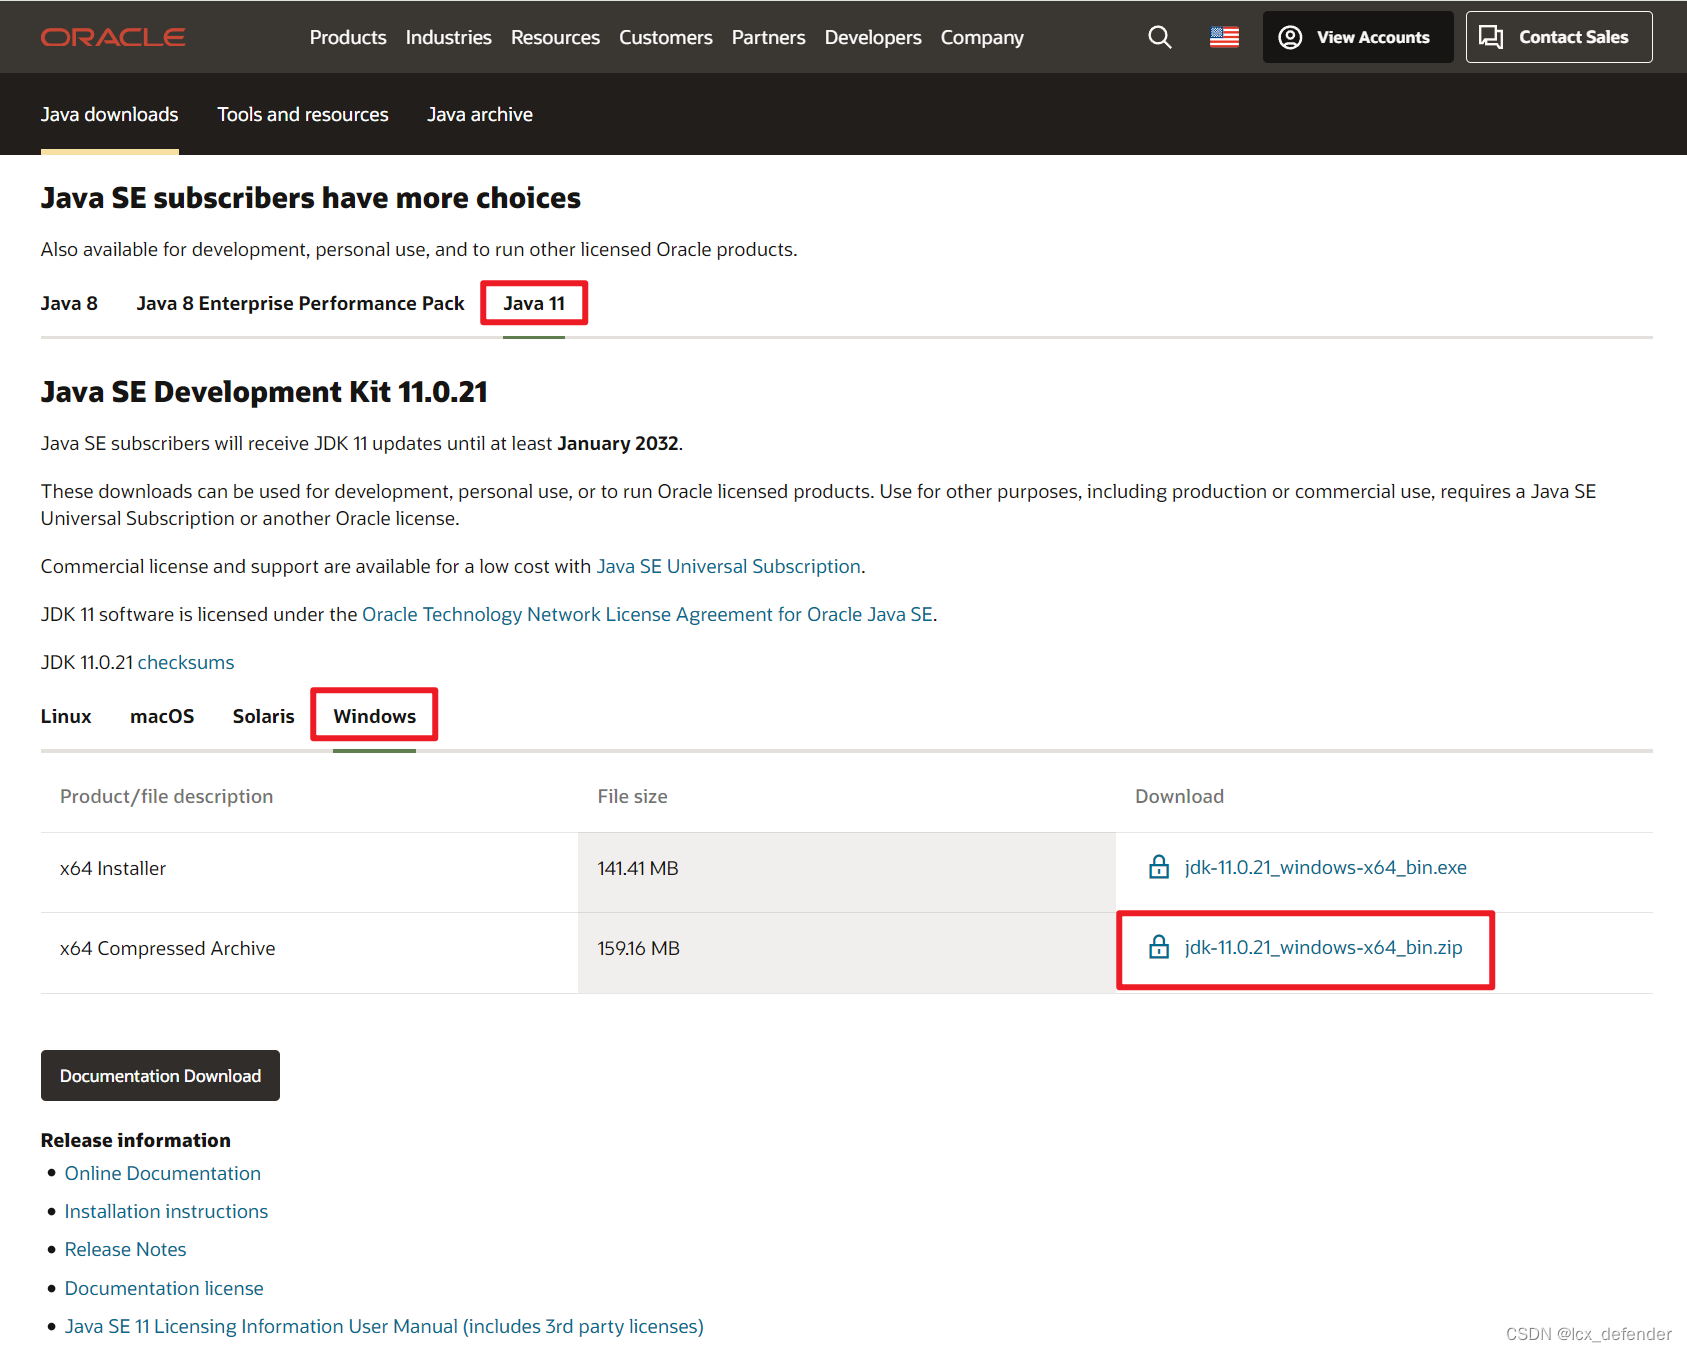Click the lock icon beside bin.zip download
This screenshot has height=1352, width=1687.
point(1159,947)
